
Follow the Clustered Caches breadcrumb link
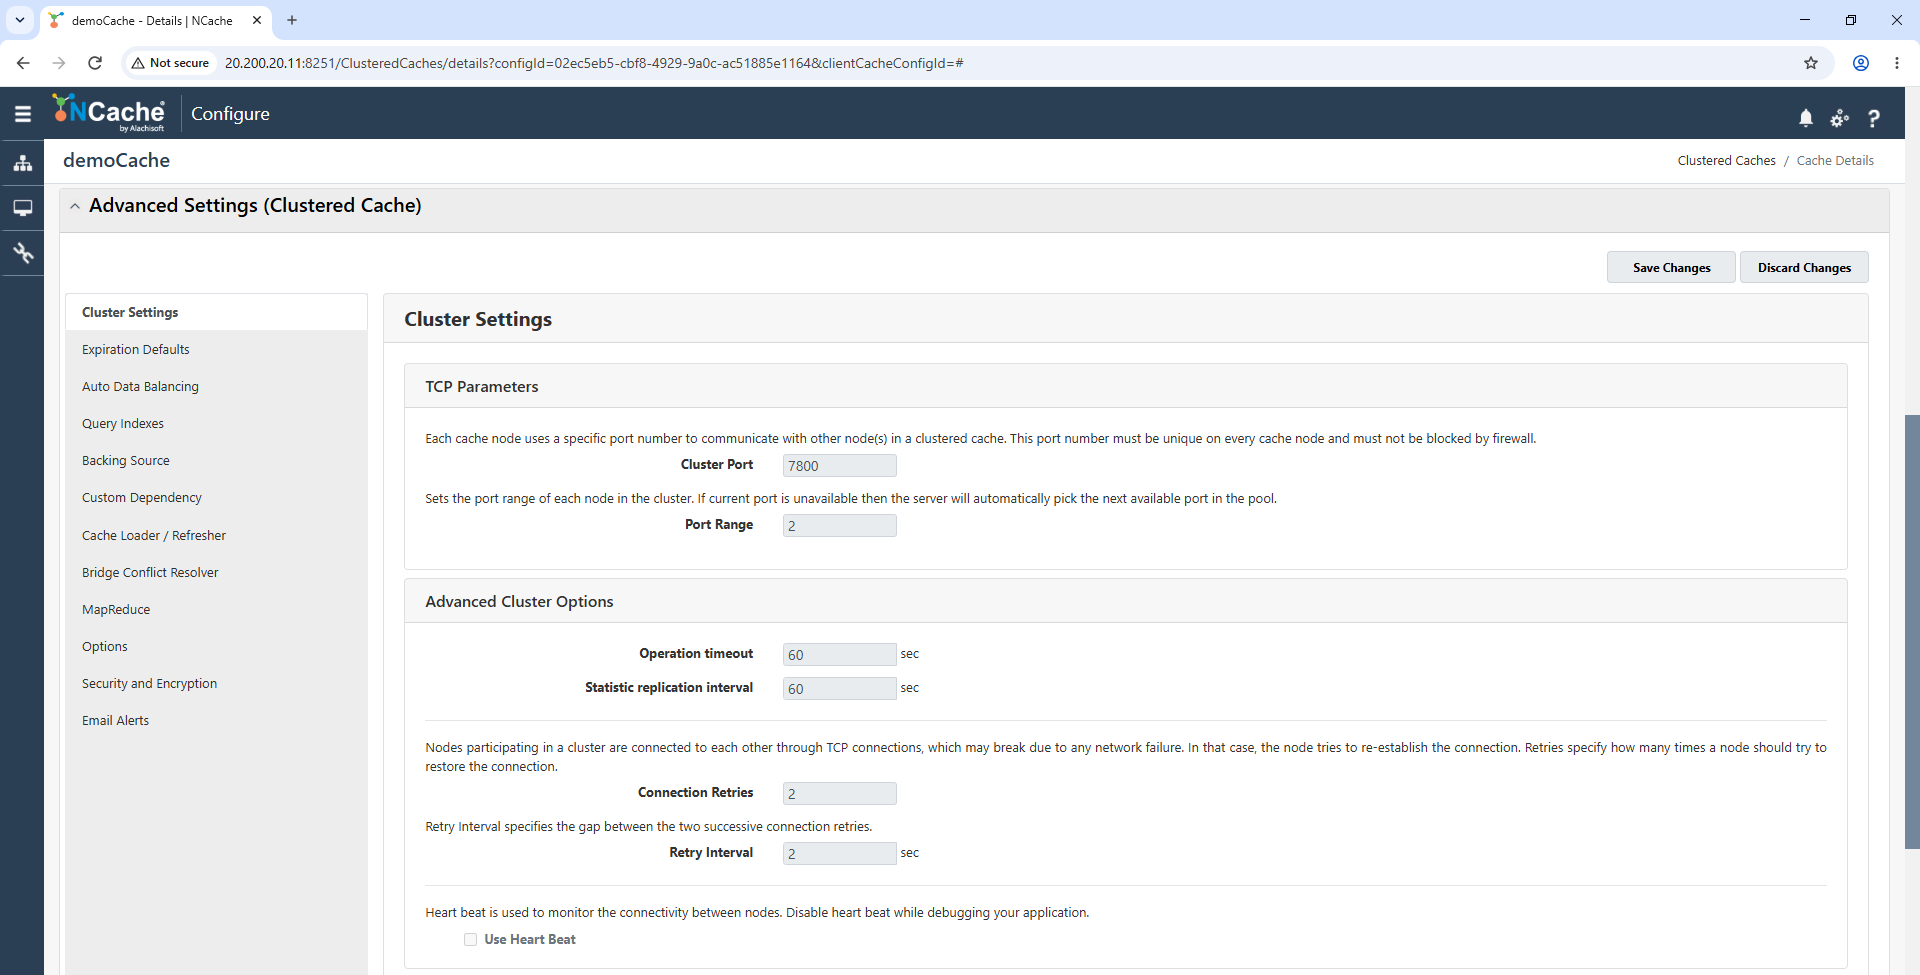click(1726, 160)
